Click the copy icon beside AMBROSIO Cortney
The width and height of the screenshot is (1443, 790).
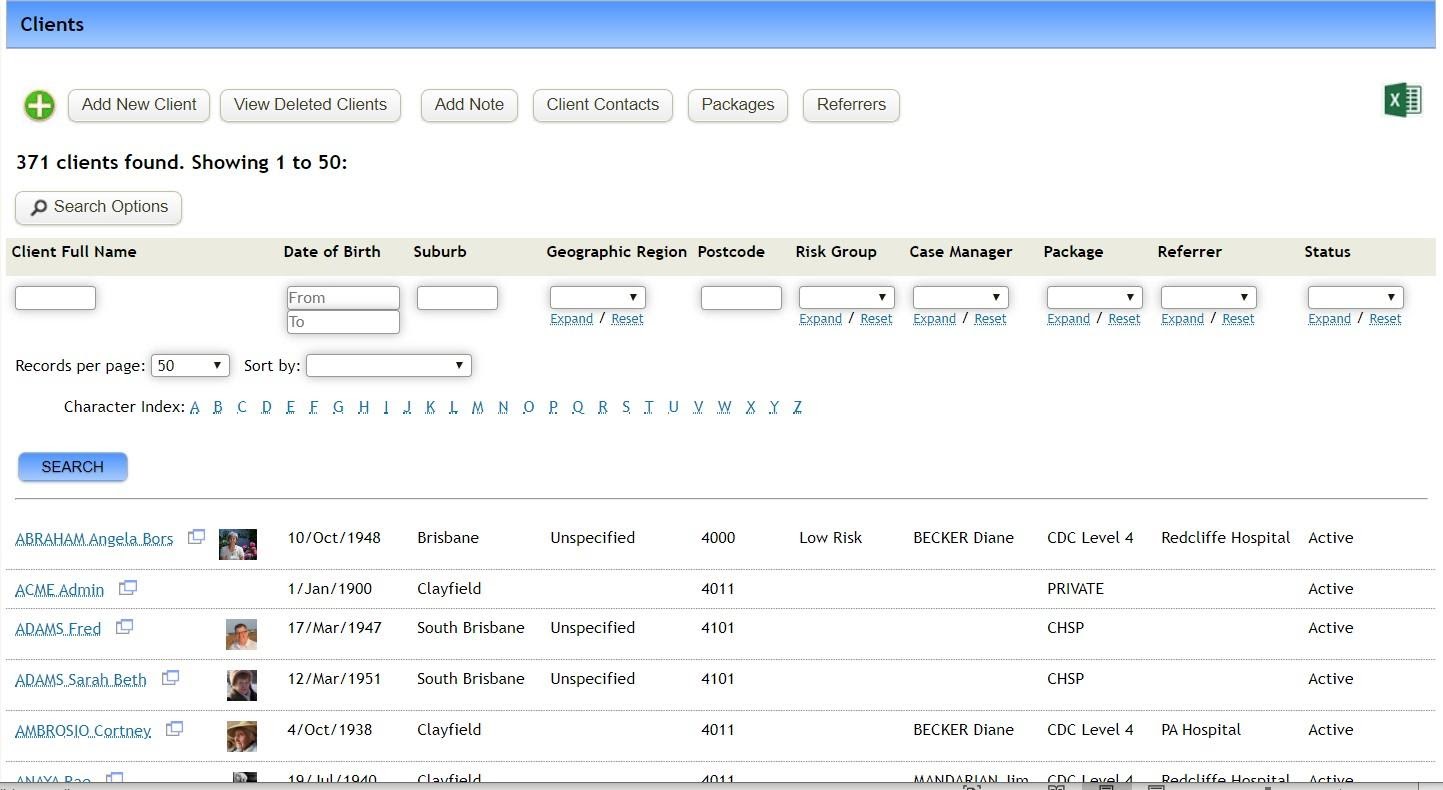coord(174,728)
